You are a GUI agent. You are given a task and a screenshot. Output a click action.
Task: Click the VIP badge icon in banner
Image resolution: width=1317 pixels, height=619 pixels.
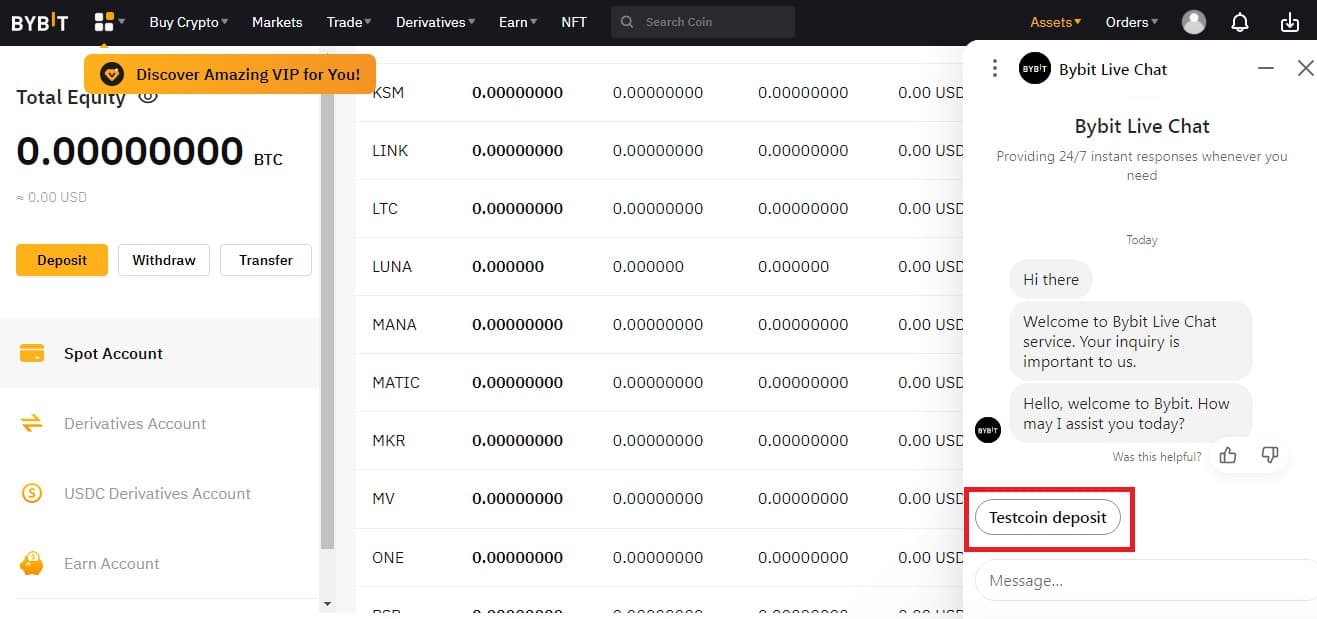tap(113, 74)
